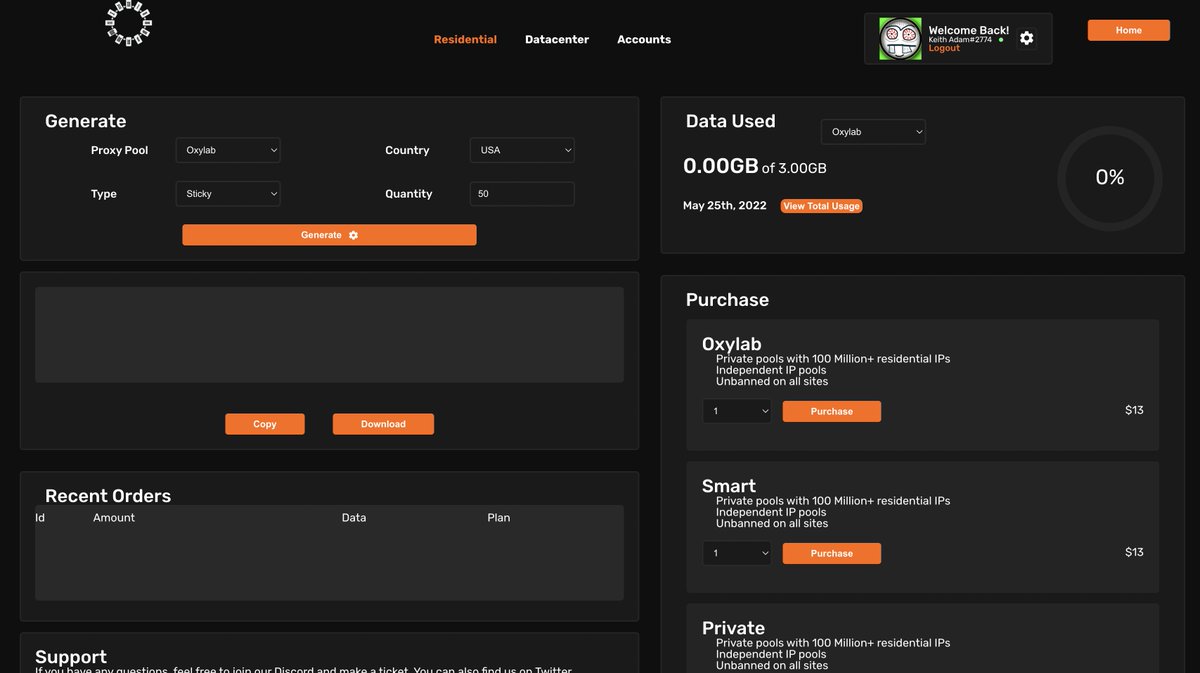Image resolution: width=1200 pixels, height=673 pixels.
Task: Click the Amount column header
Action: pyautogui.click(x=114, y=518)
